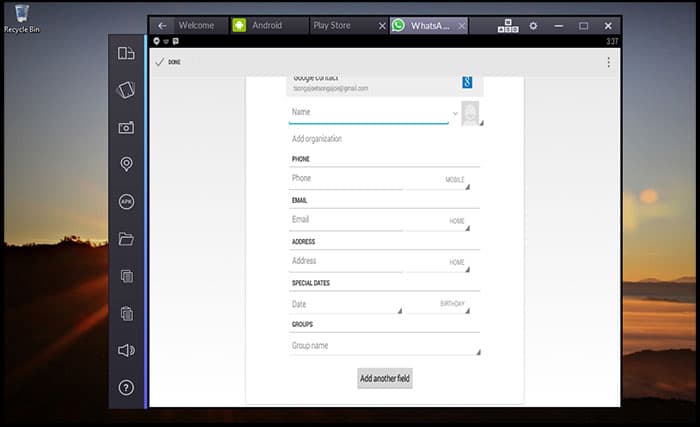Click the WhatsApp logo on the tab
This screenshot has width=700, height=427.
[x=398, y=25]
